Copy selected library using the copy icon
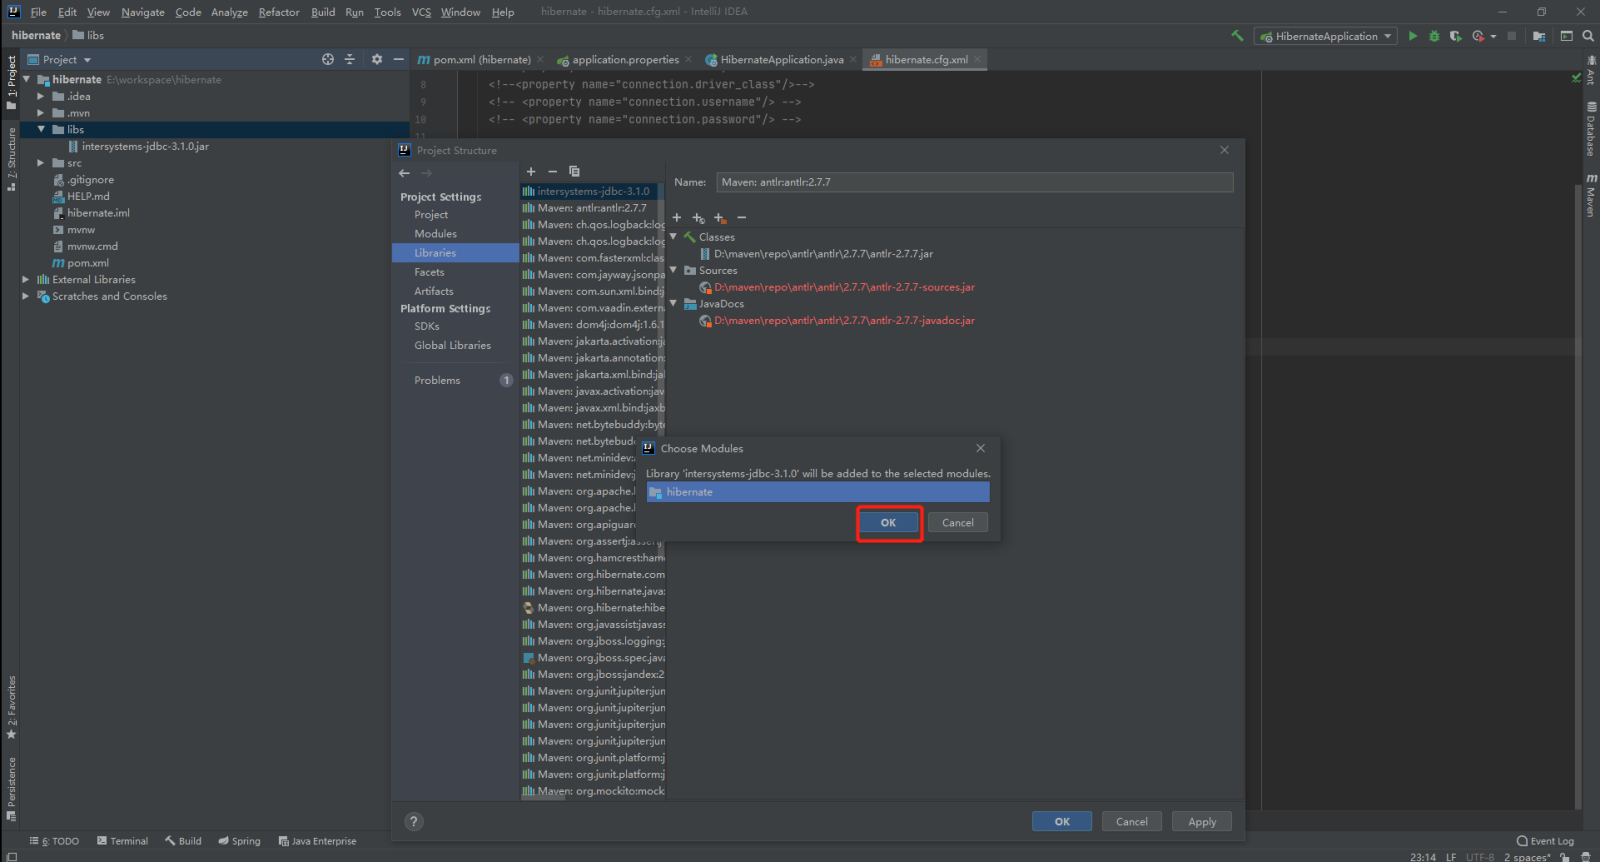 (574, 171)
